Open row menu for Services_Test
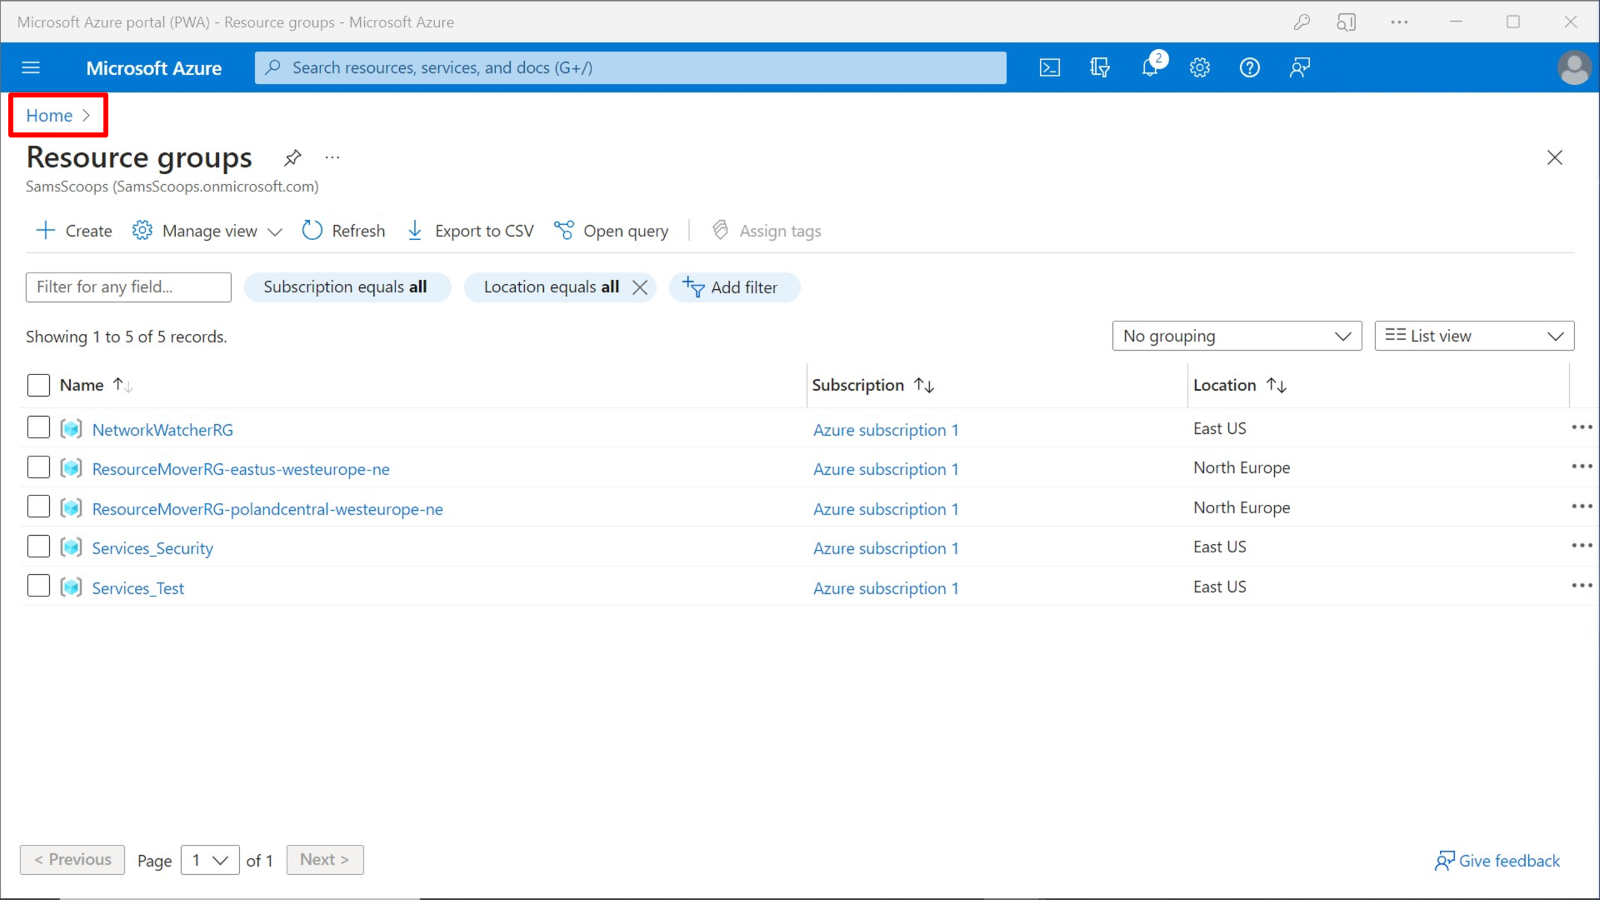1600x900 pixels. click(1581, 586)
